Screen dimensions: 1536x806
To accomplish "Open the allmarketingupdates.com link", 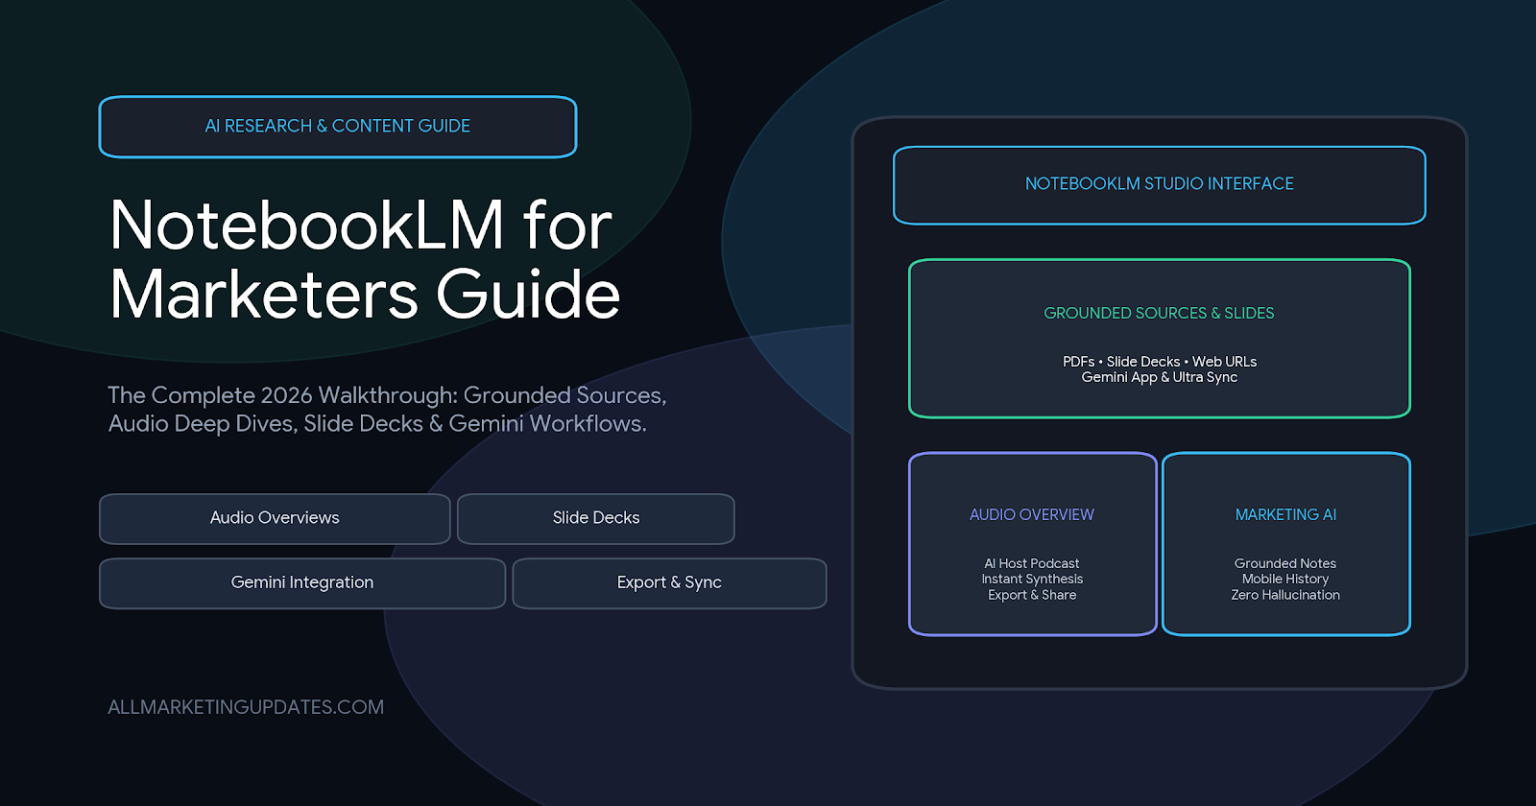I will coord(246,707).
